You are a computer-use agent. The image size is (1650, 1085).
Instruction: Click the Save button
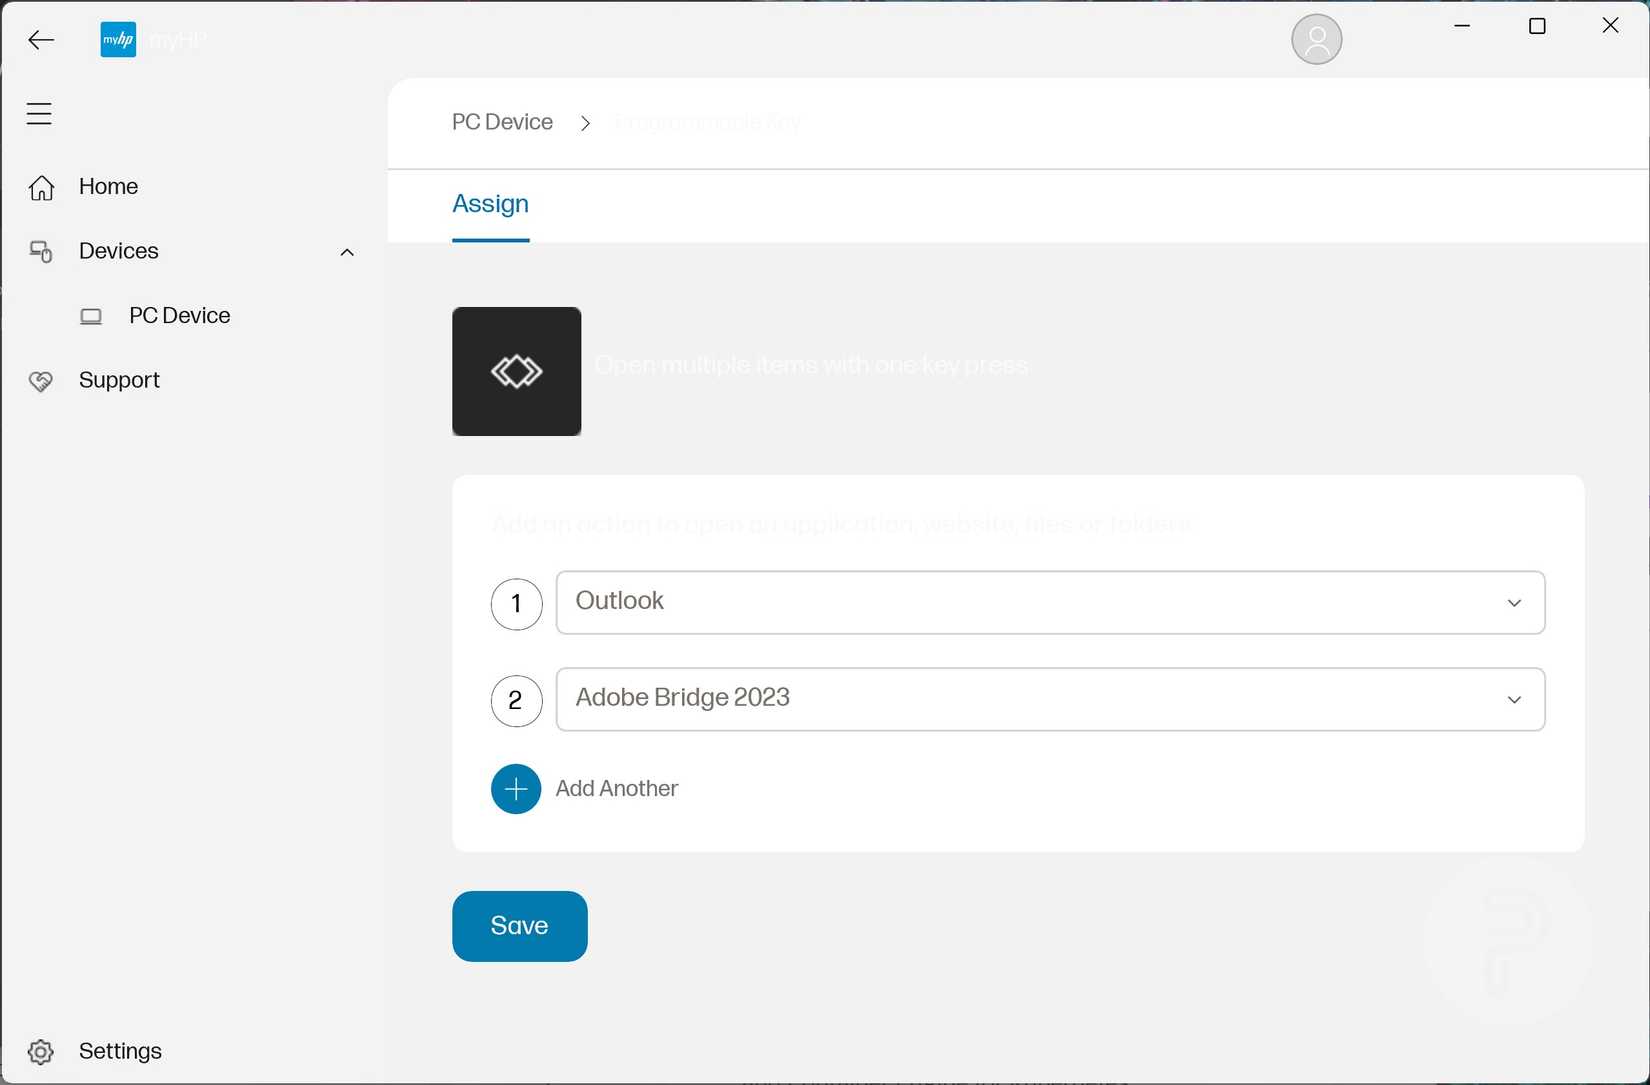pos(520,926)
